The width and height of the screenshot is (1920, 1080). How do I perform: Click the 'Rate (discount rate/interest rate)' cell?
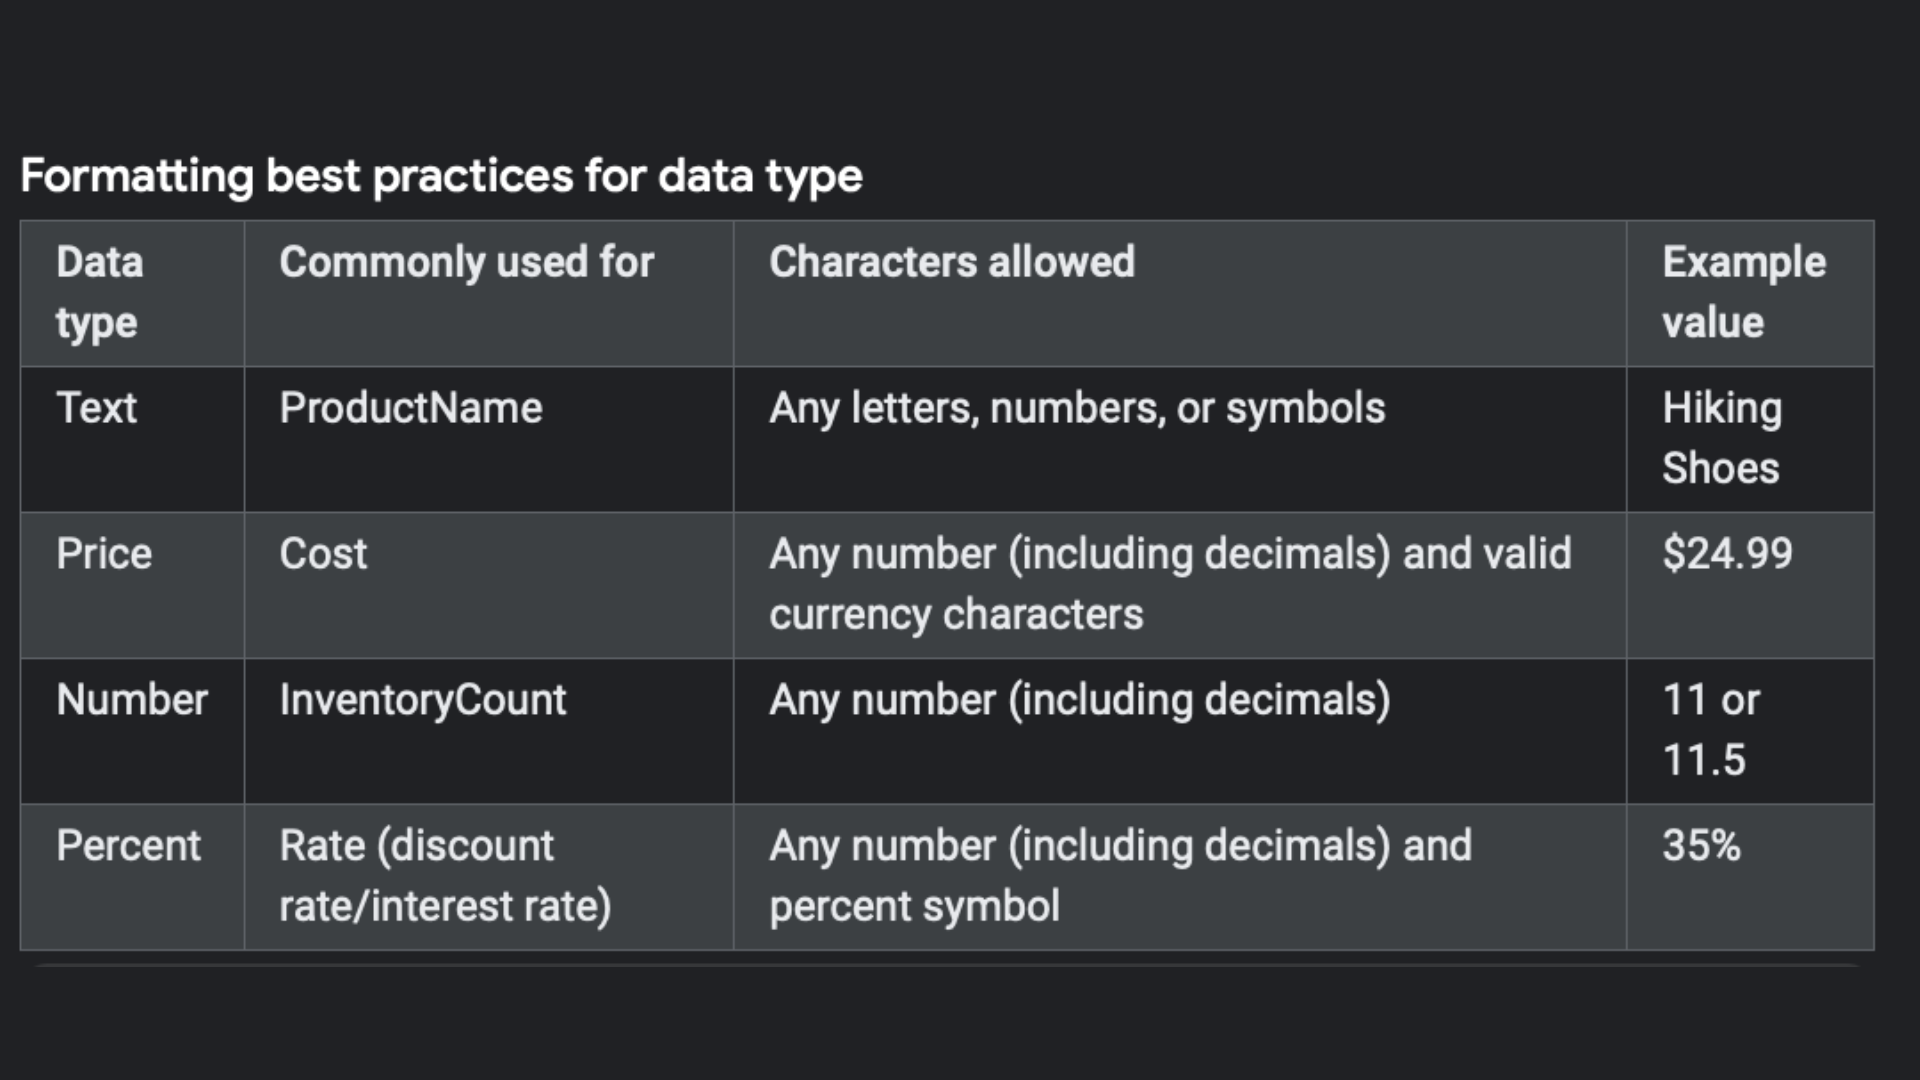coord(489,877)
